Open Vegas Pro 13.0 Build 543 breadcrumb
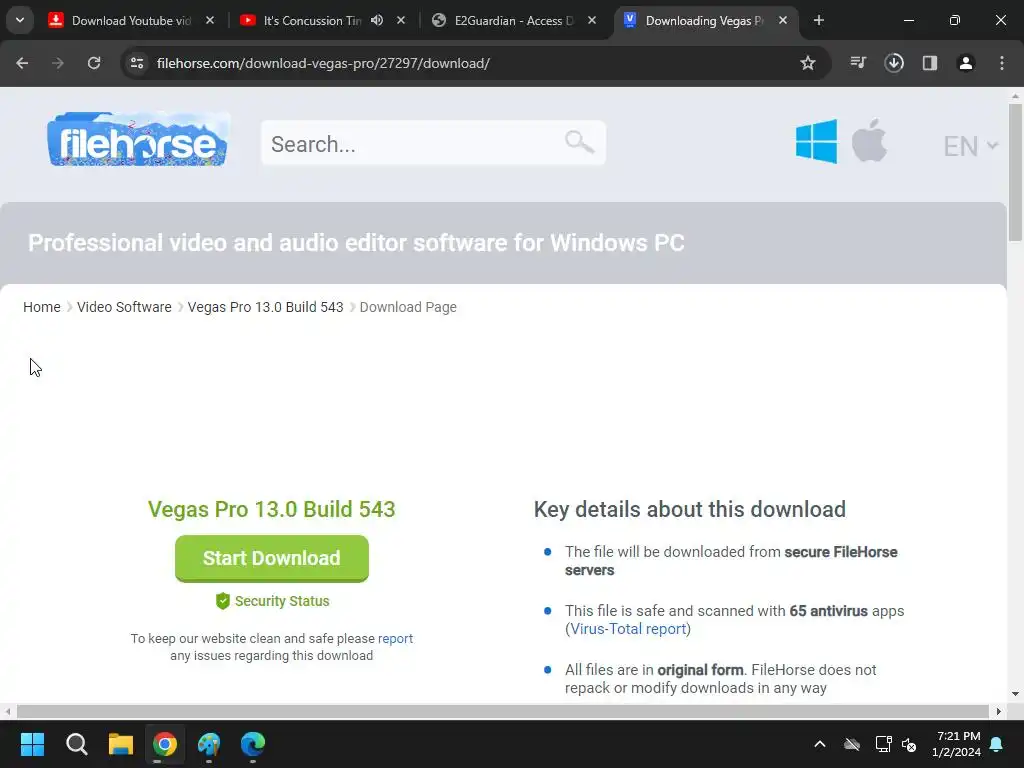1024x768 pixels. pyautogui.click(x=265, y=307)
